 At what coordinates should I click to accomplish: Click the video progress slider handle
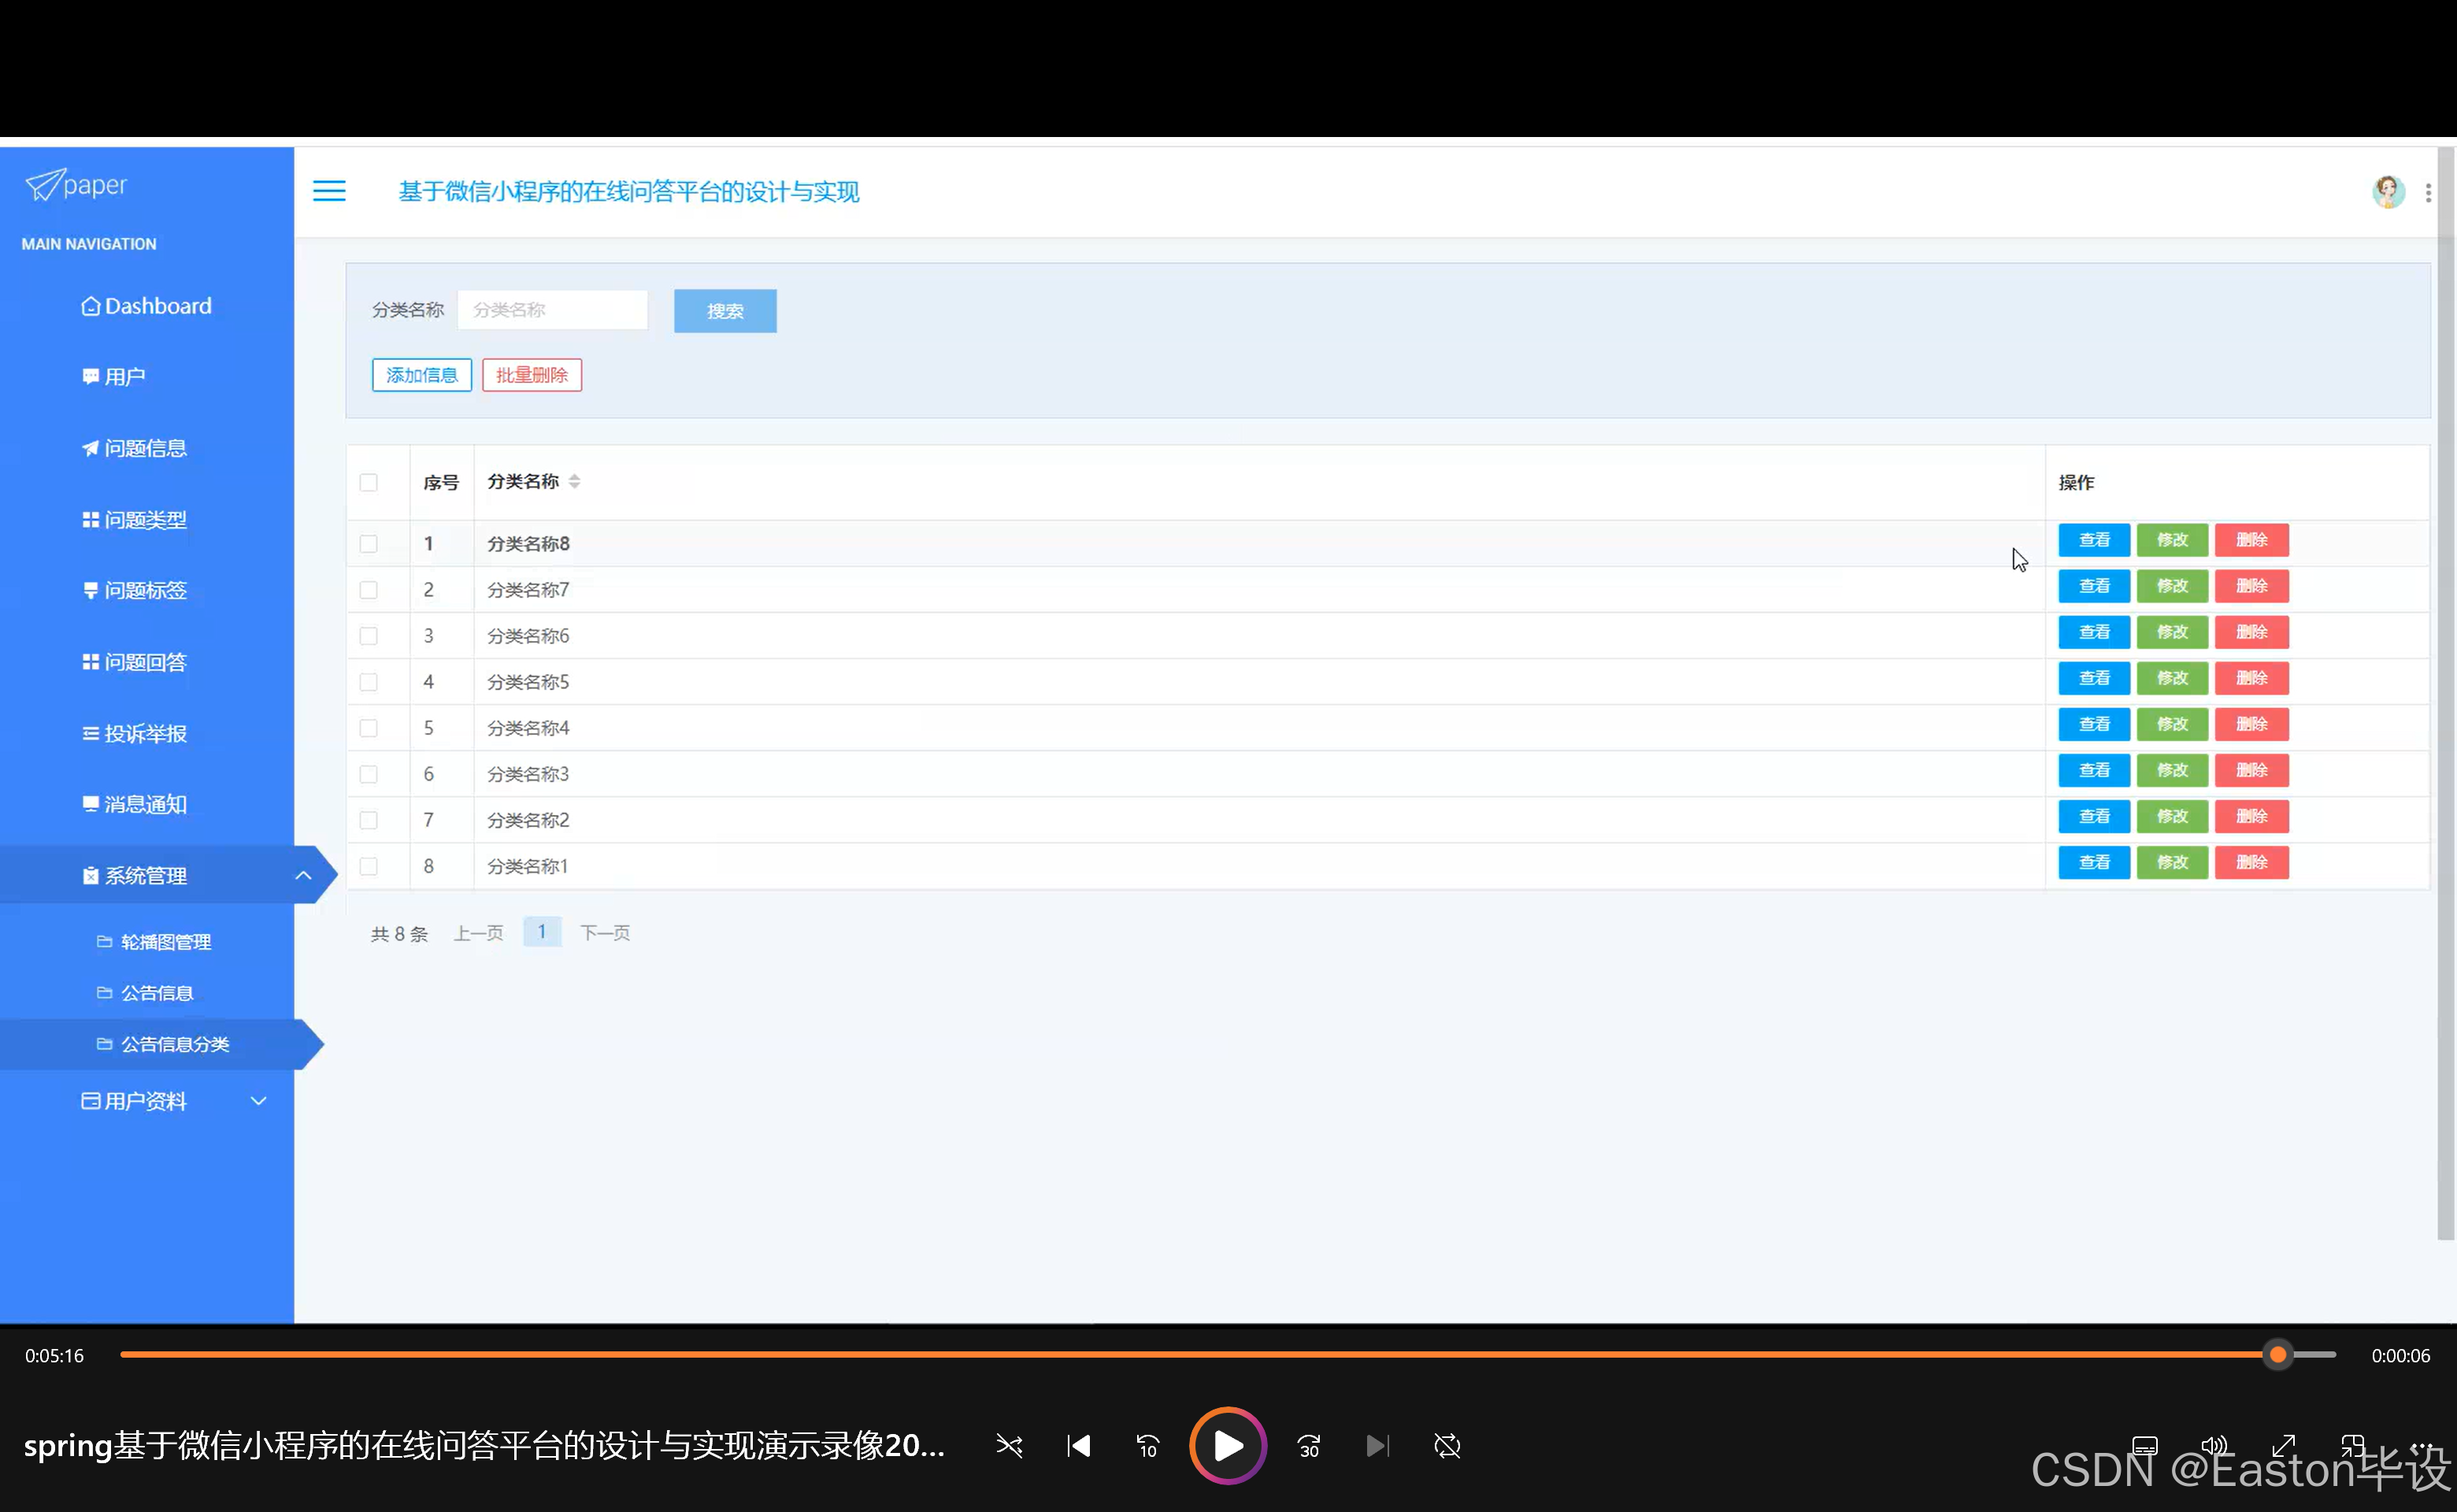2278,1355
